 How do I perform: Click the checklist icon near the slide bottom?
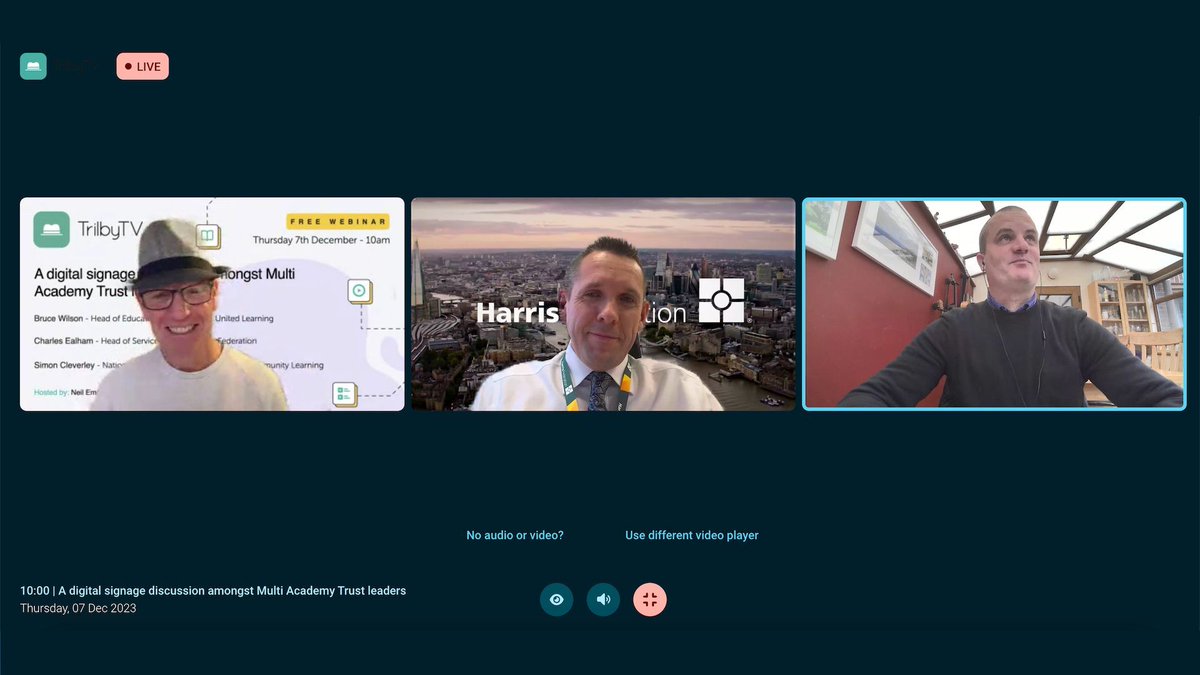343,395
